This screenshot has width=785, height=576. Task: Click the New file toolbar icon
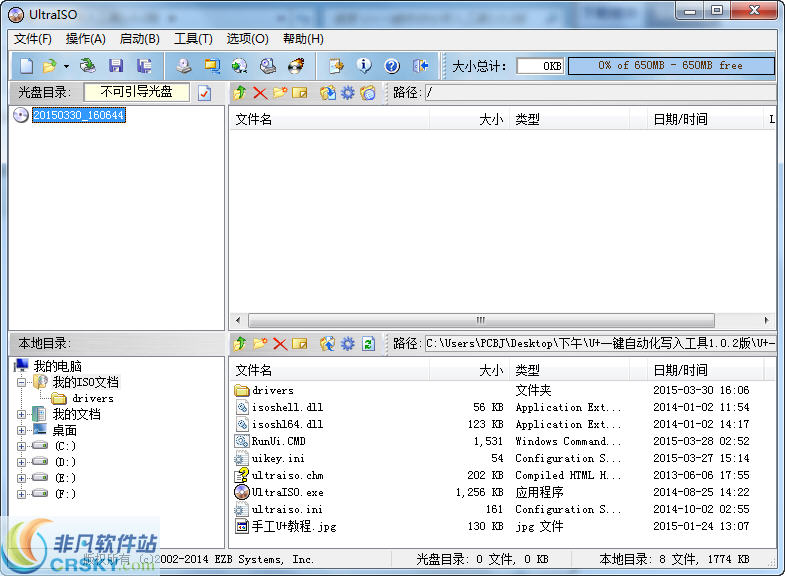click(27, 66)
